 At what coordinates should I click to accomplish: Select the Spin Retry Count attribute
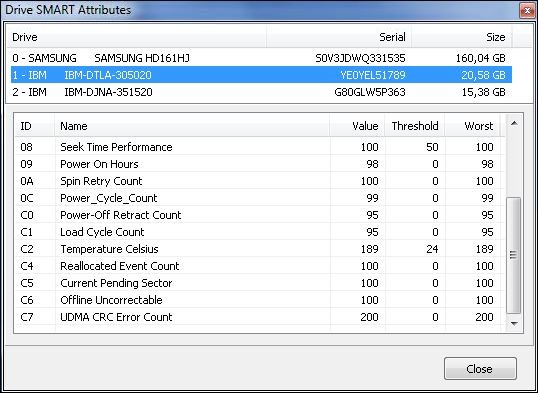pyautogui.click(x=260, y=181)
